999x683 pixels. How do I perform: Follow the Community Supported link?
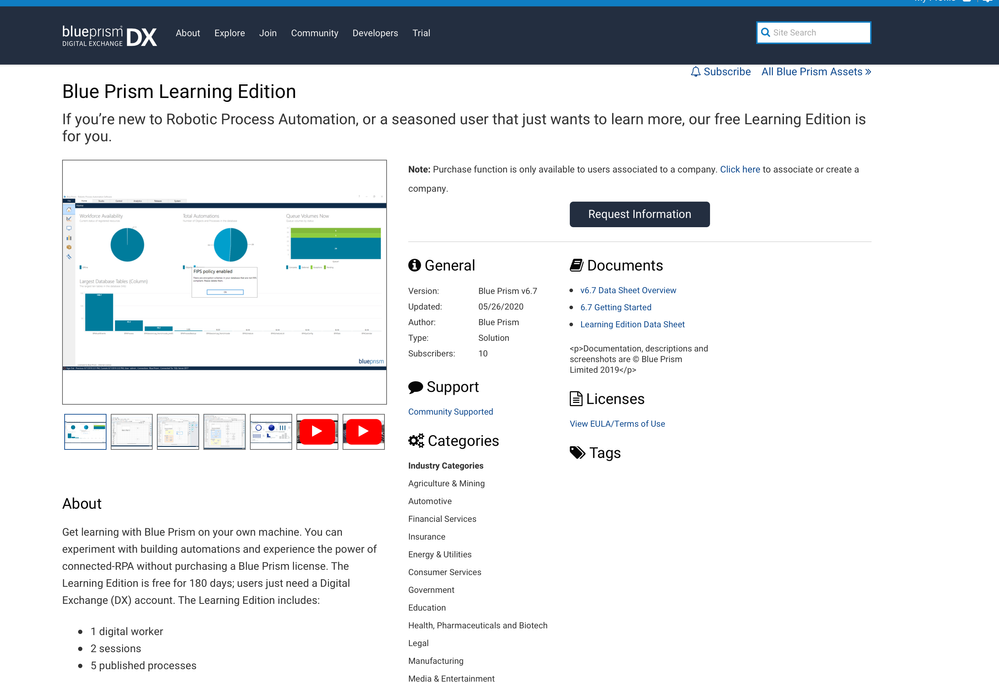tap(450, 412)
